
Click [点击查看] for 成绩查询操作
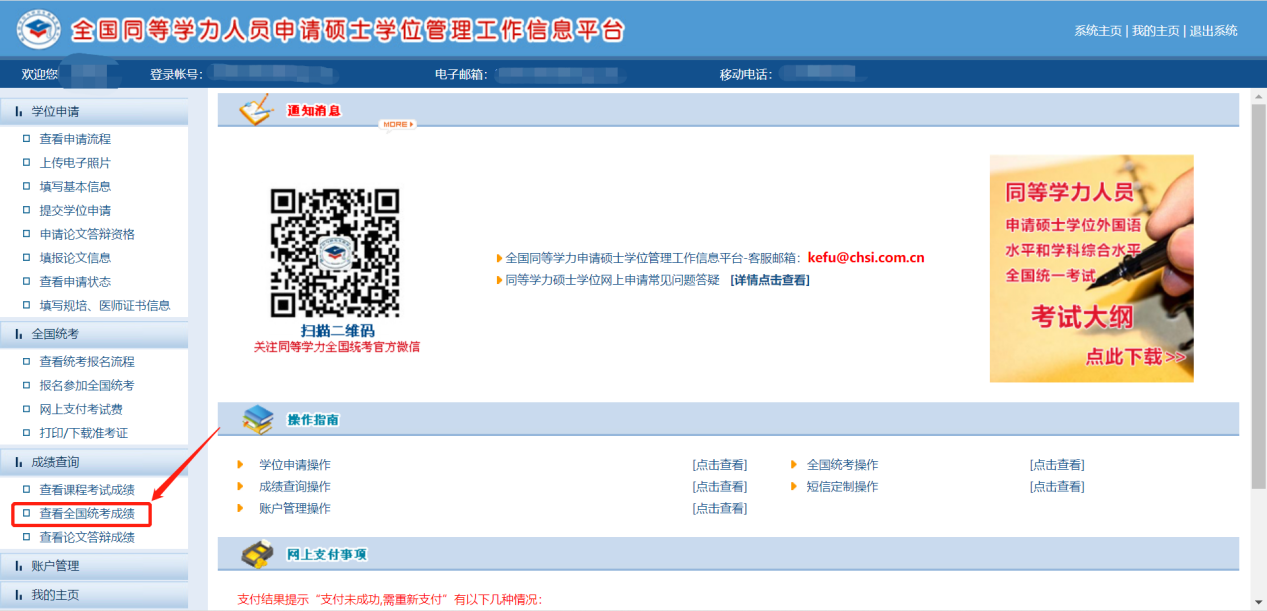720,487
